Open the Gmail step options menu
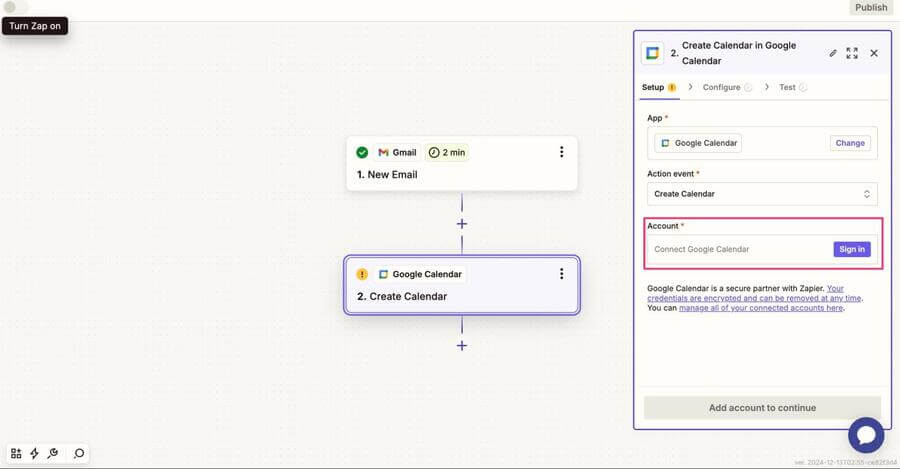This screenshot has height=469, width=900. [561, 152]
